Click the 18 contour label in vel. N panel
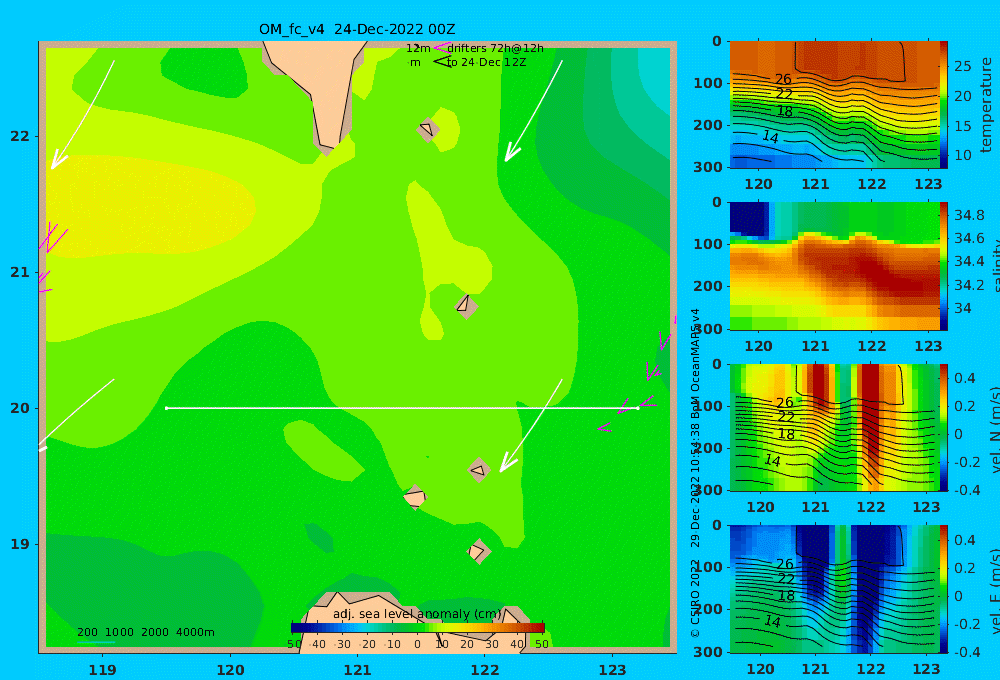 coord(786,434)
